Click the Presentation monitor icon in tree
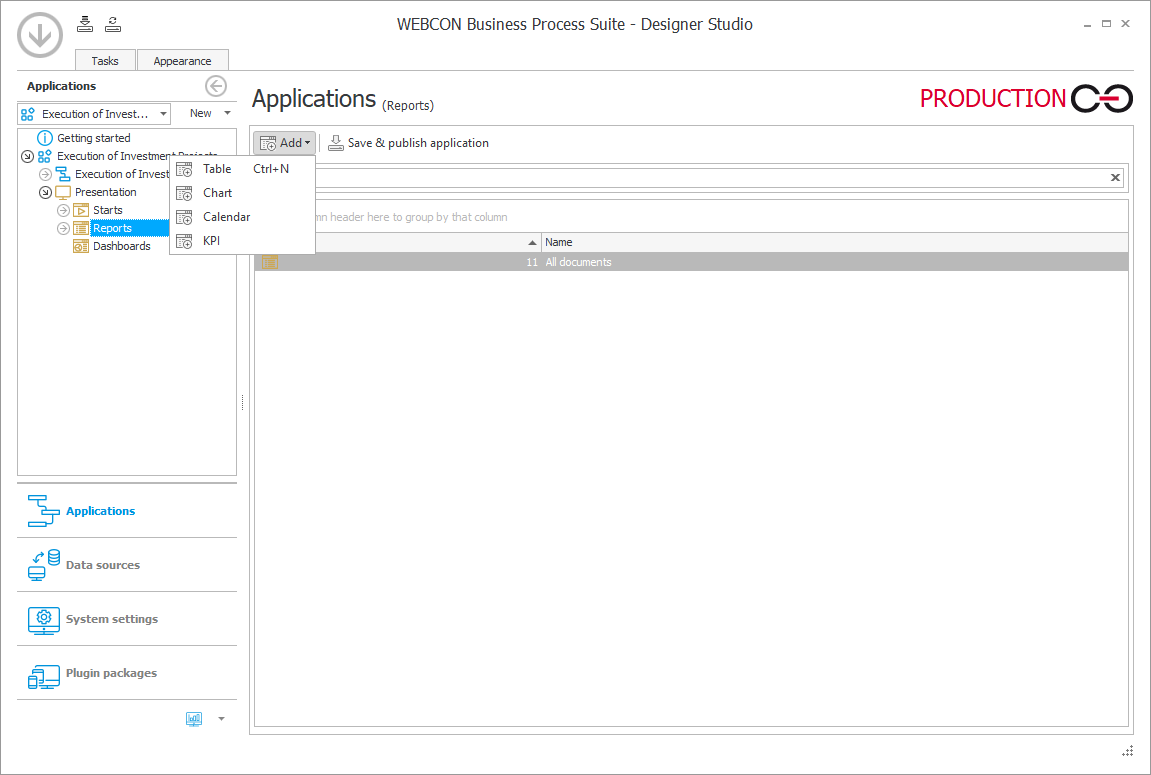The height and width of the screenshot is (775, 1151). tap(63, 192)
